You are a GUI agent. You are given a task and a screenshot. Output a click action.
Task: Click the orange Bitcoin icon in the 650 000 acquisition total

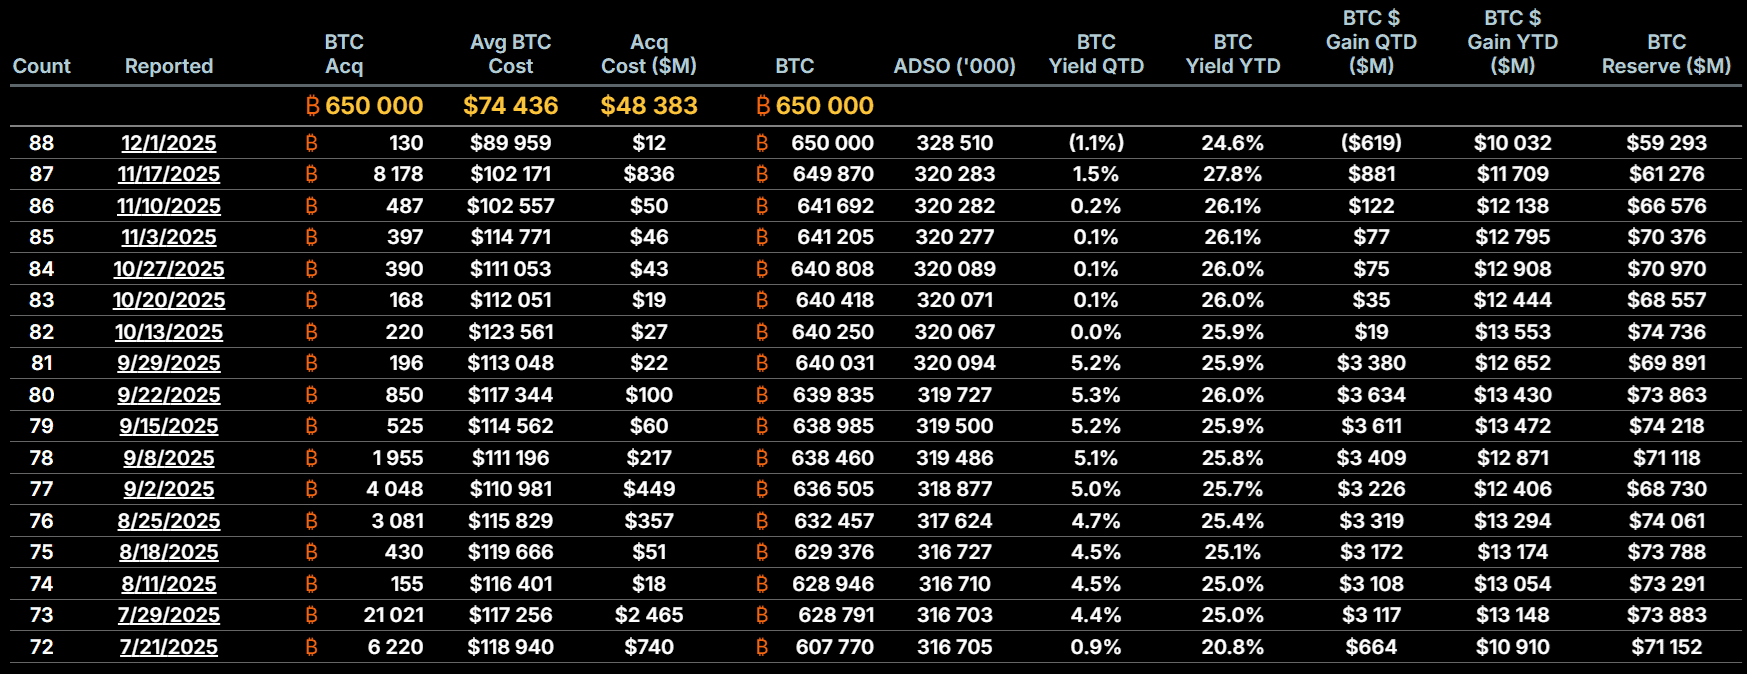tap(313, 106)
